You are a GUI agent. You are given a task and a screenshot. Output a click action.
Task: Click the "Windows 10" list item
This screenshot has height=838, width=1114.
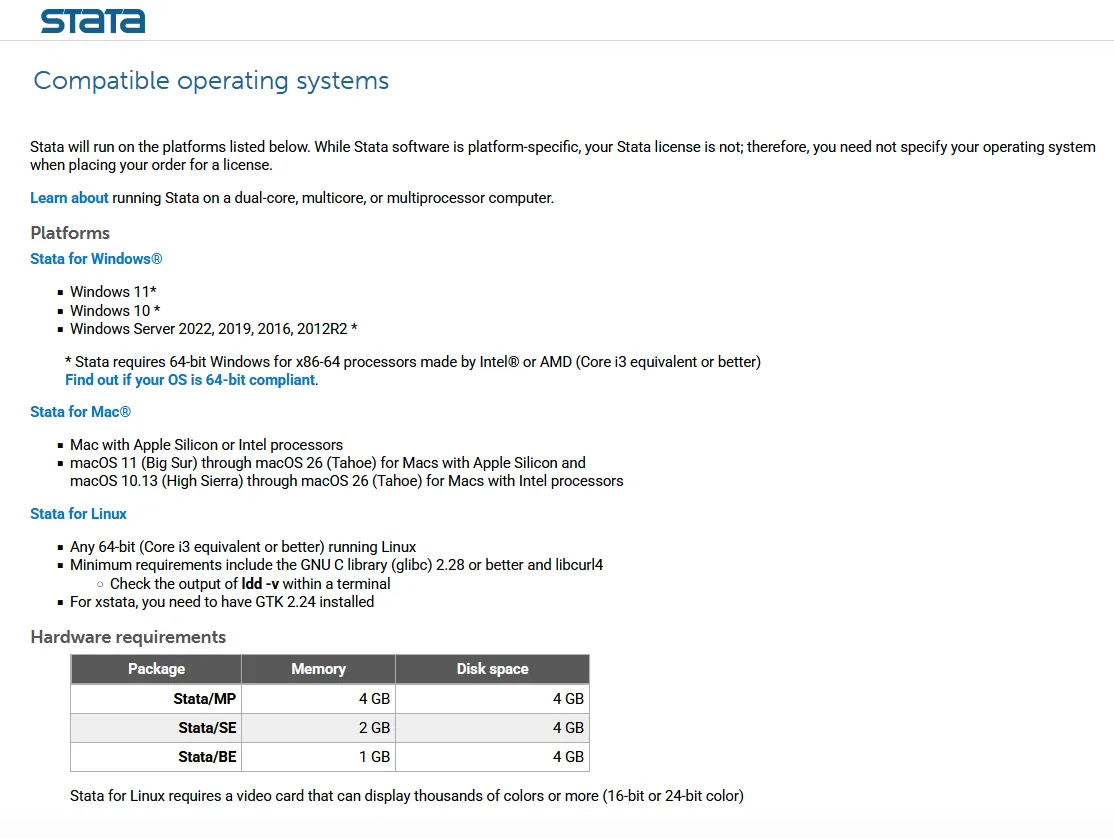(115, 311)
